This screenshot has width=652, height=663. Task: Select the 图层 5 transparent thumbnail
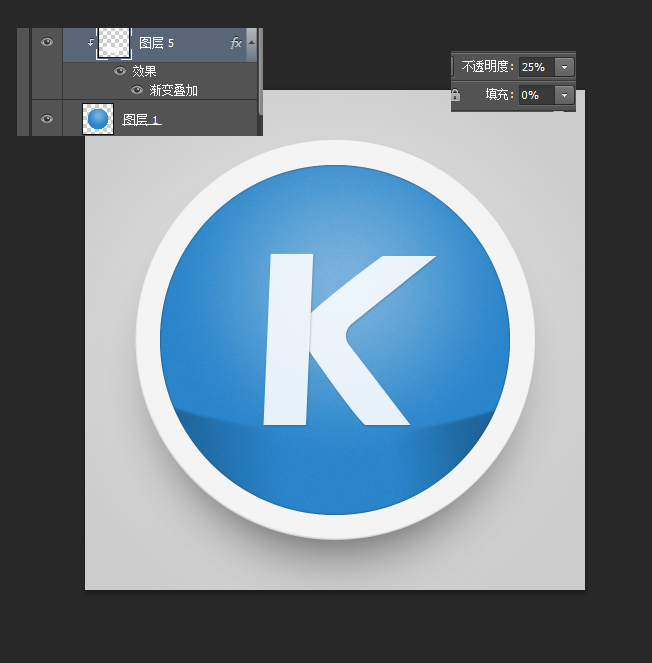[x=113, y=42]
